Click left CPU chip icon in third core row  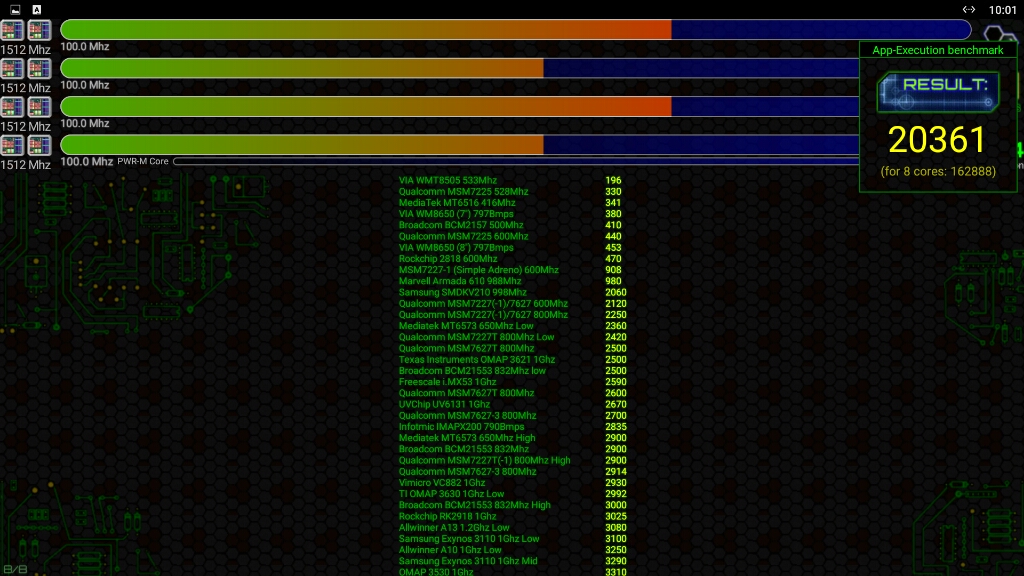click(x=12, y=107)
